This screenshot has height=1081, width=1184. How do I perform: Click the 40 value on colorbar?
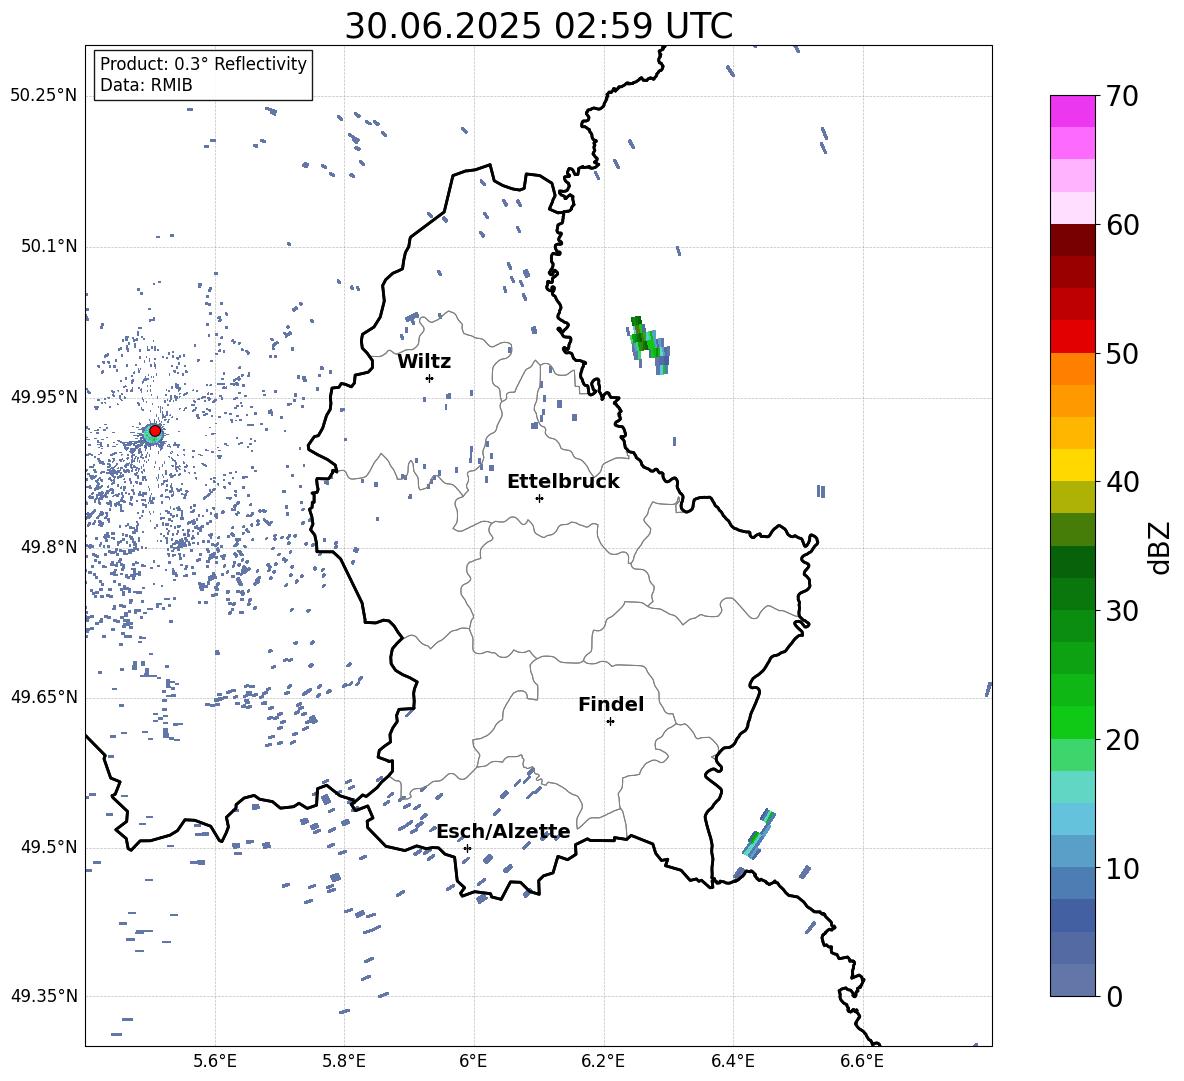[1122, 482]
